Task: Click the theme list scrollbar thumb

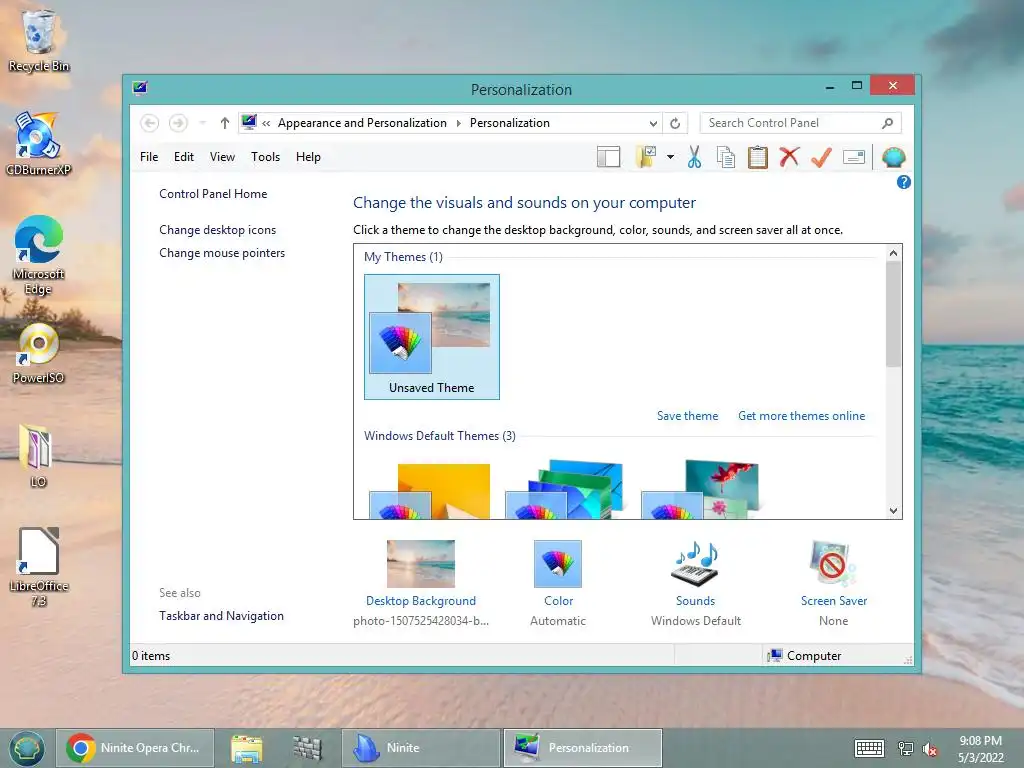Action: 893,314
